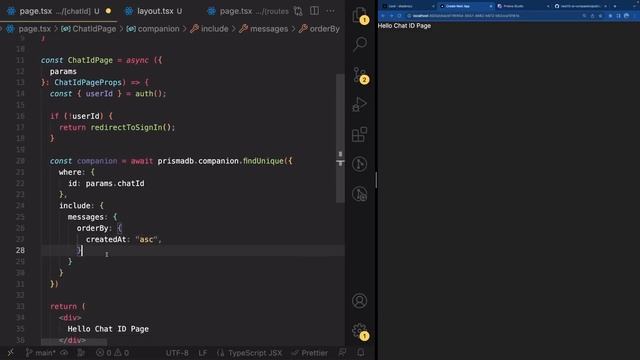
Task: Click 'Hello Chat ID Page' text in the code
Action: (108, 329)
